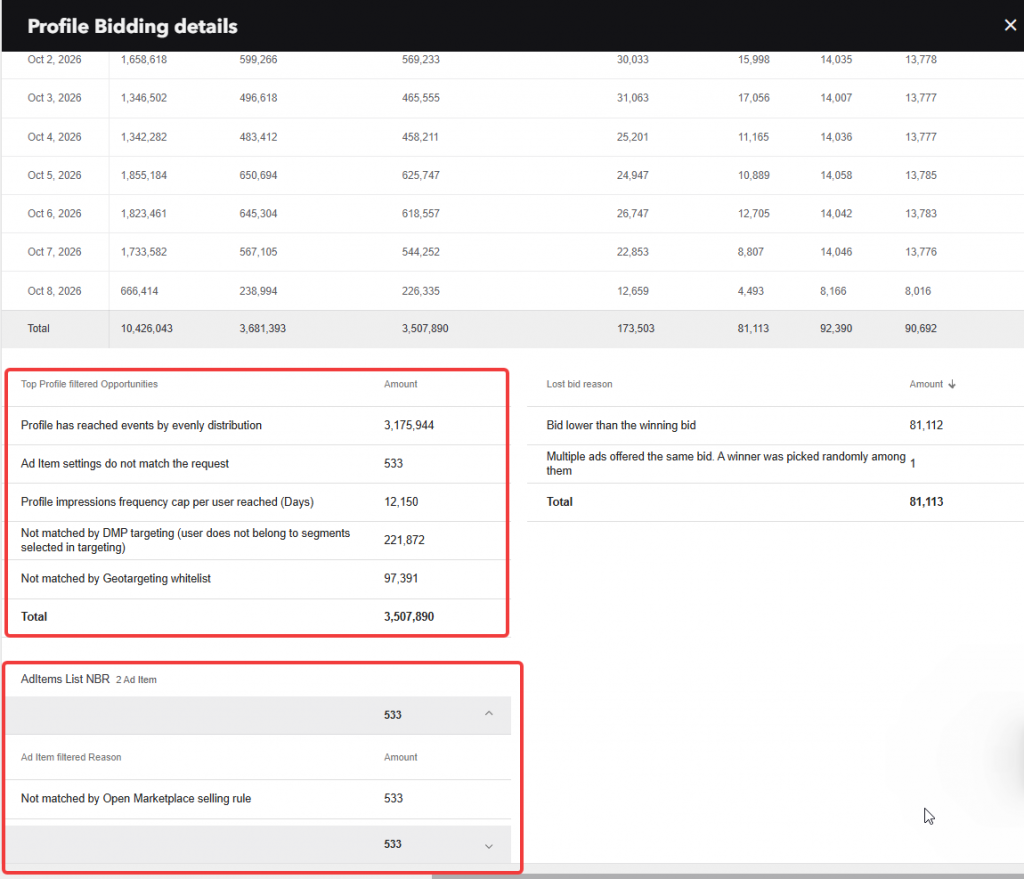
Task: Click 'Multiple ads offered the same bid' row
Action: click(x=775, y=464)
